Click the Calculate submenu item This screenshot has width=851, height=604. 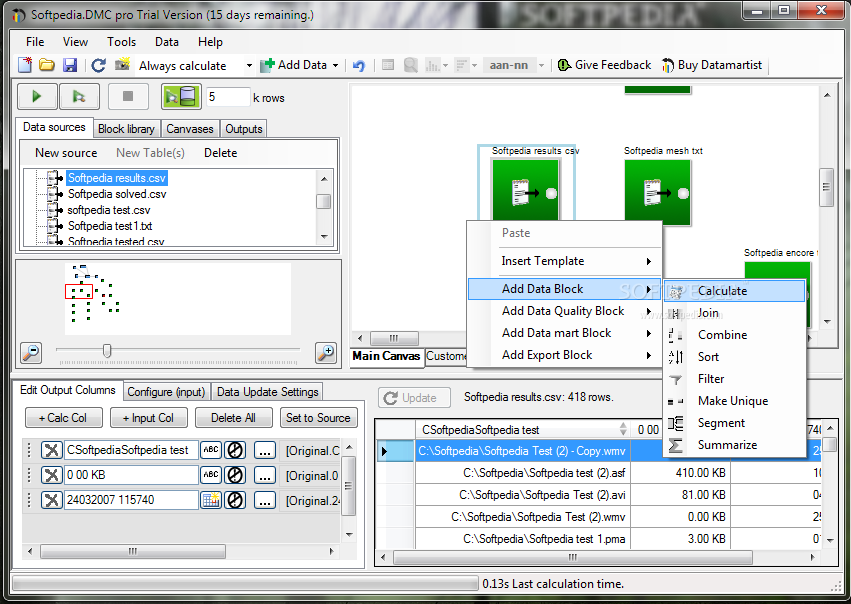tap(734, 291)
